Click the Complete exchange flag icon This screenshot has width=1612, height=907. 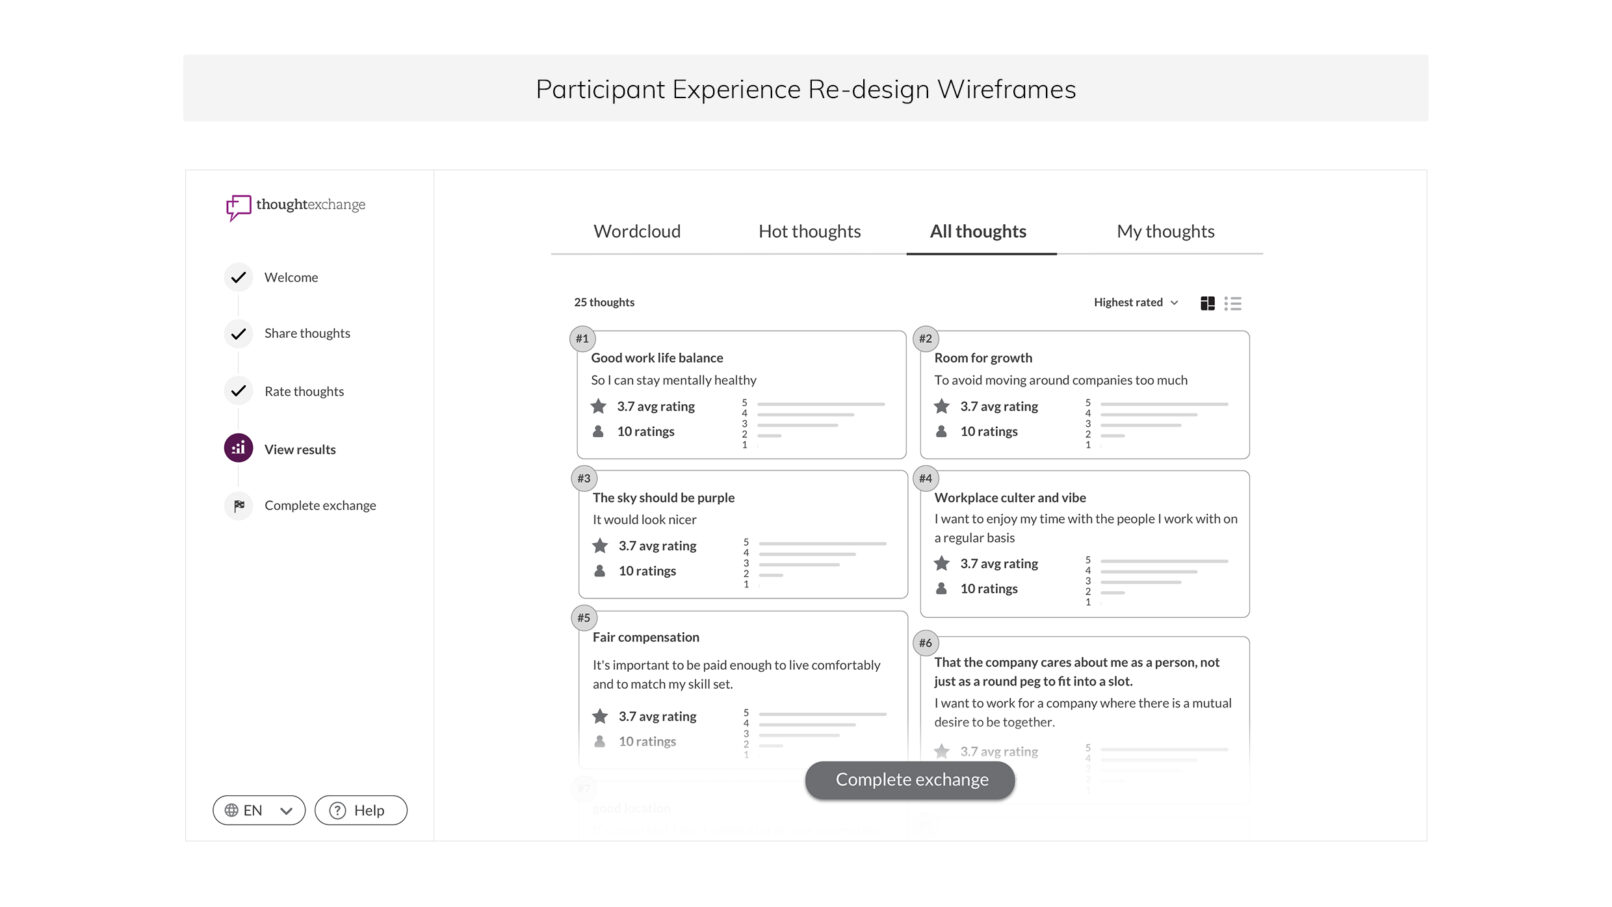(239, 506)
